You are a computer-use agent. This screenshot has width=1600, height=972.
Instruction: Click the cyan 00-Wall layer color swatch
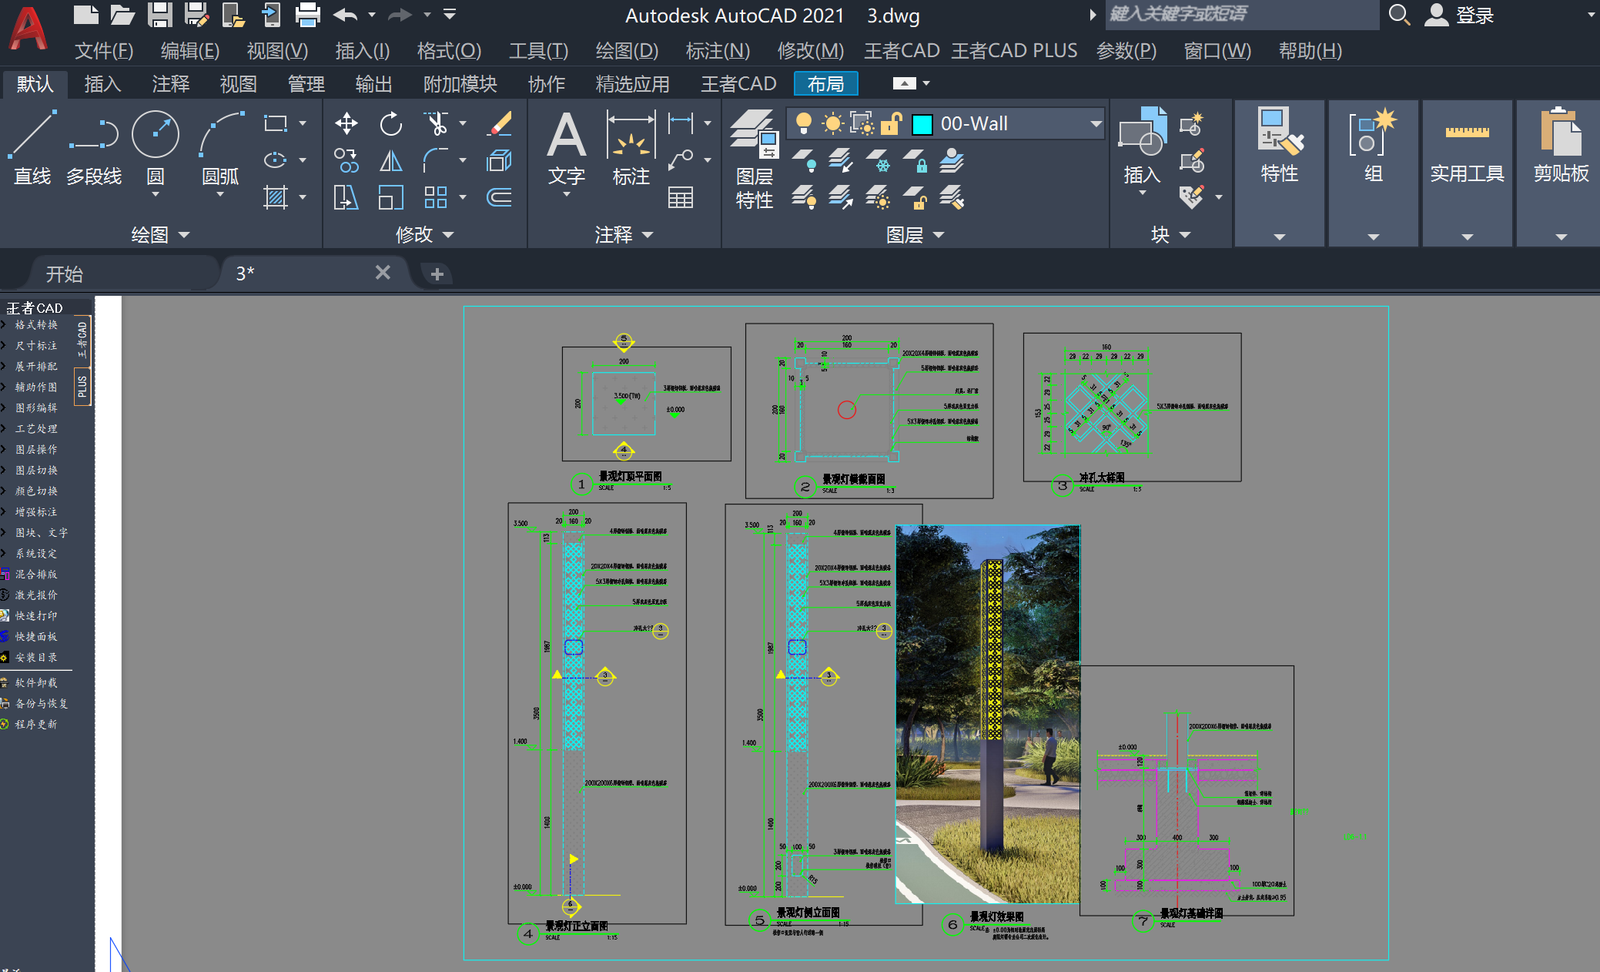pyautogui.click(x=922, y=124)
